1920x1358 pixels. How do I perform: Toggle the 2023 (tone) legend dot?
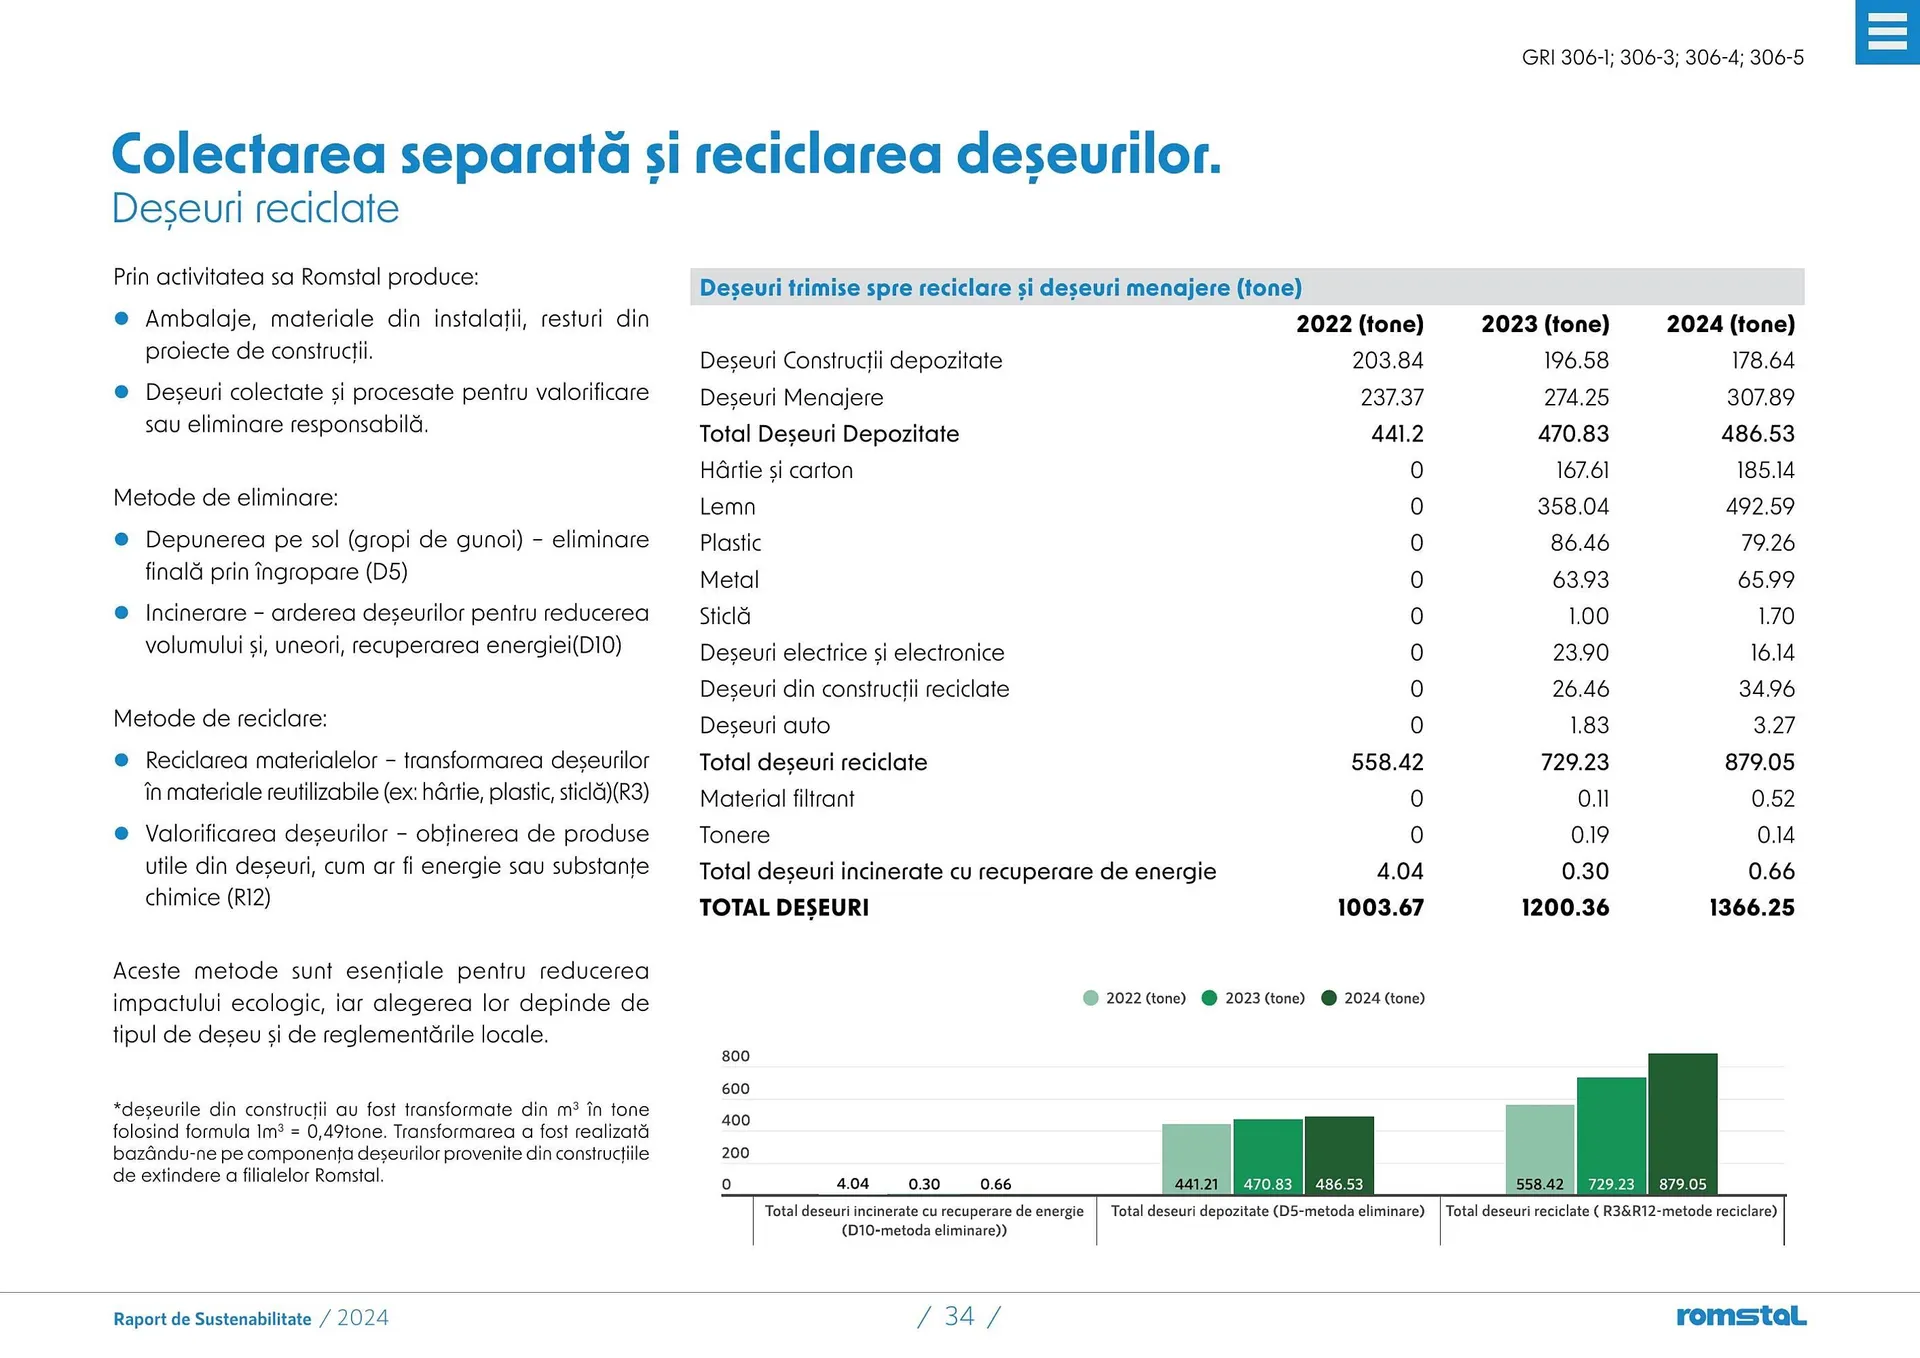(x=1209, y=998)
